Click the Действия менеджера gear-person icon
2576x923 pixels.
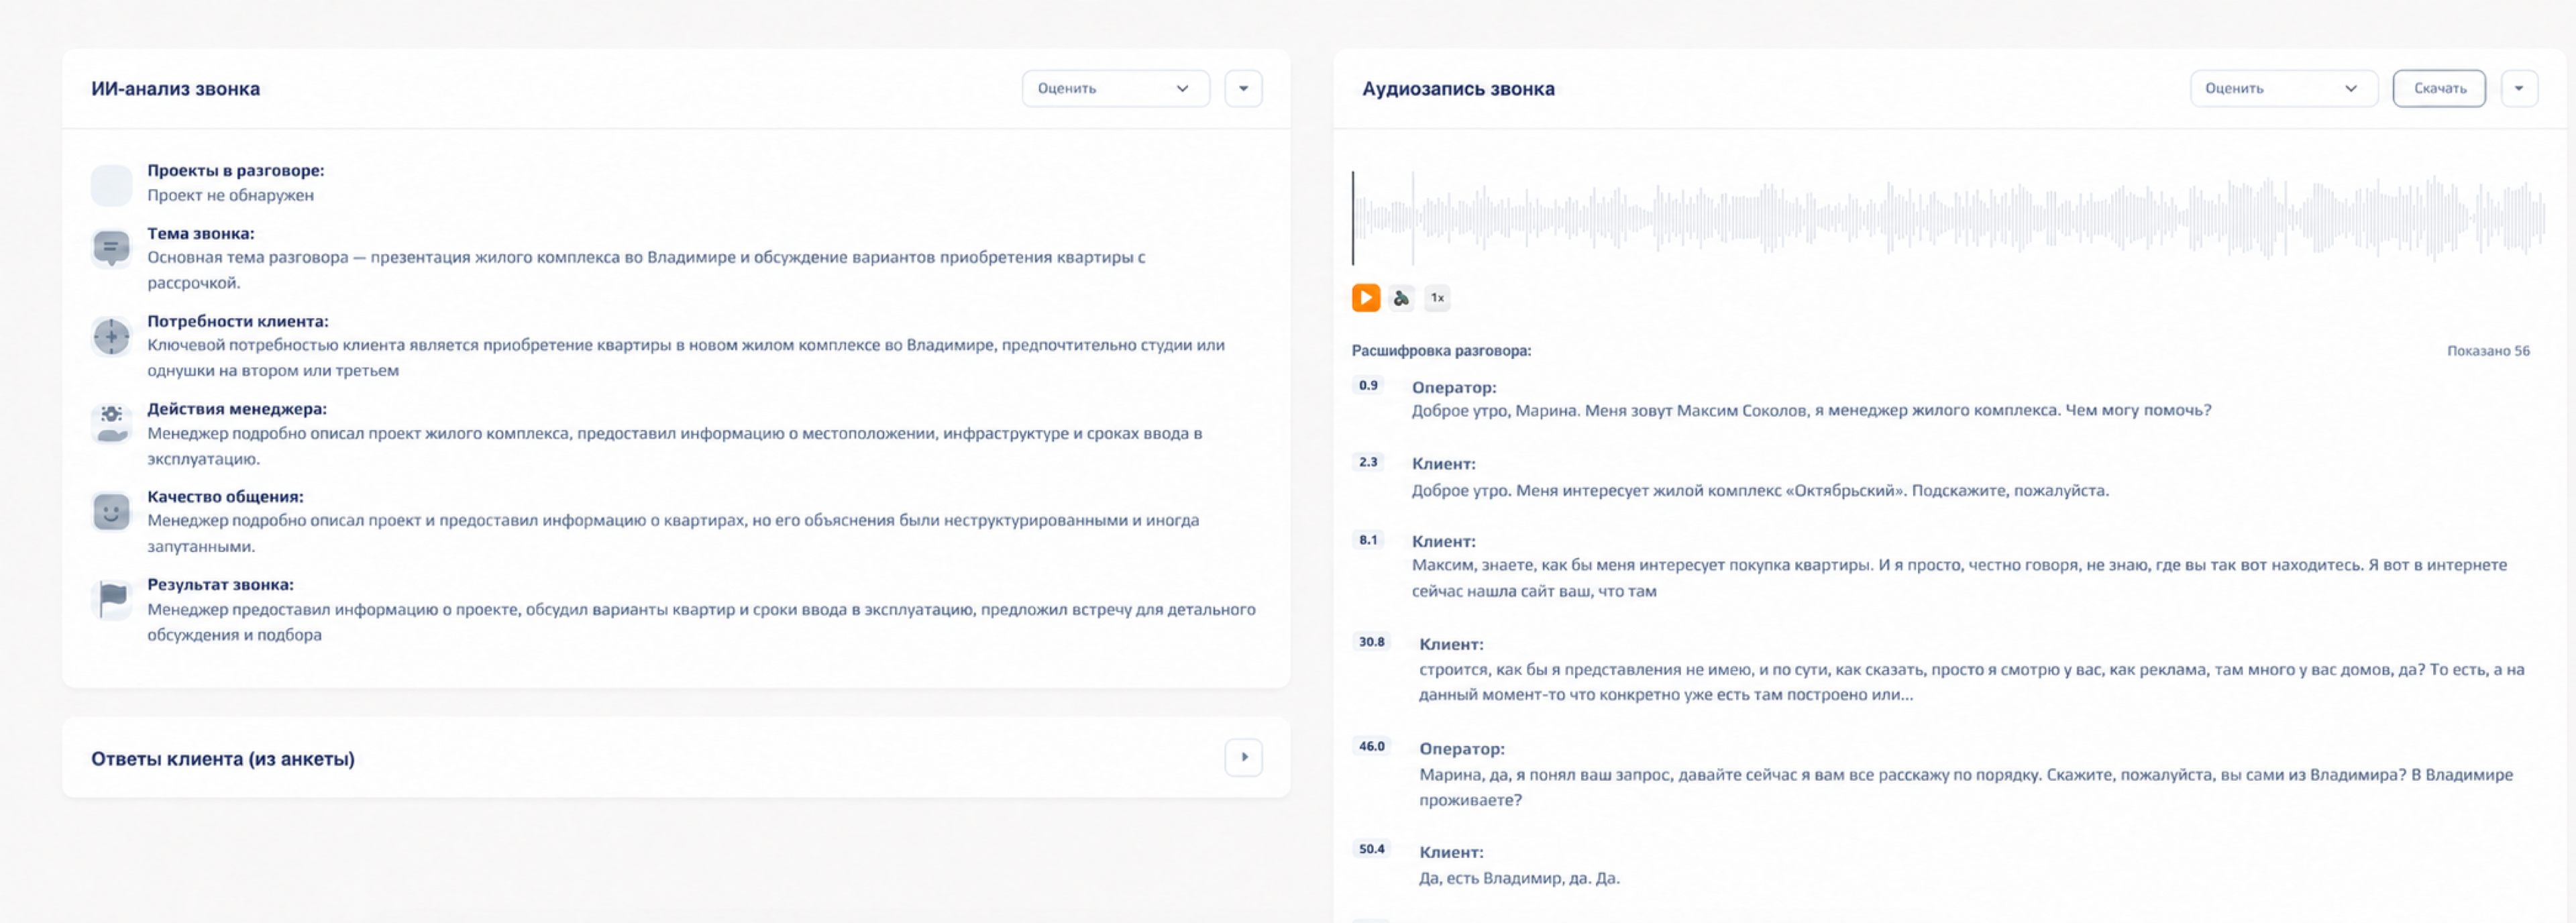(111, 424)
